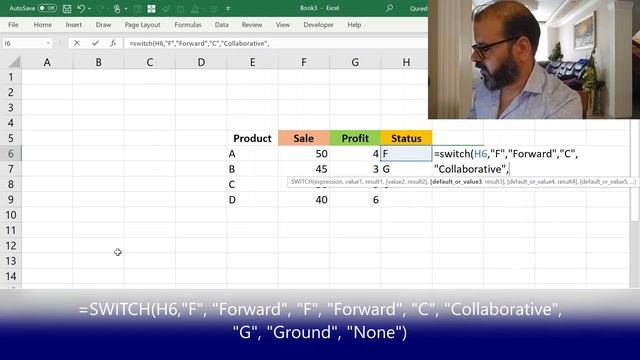Select column header A
Image resolution: width=640 pixels, height=360 pixels.
[x=47, y=62]
